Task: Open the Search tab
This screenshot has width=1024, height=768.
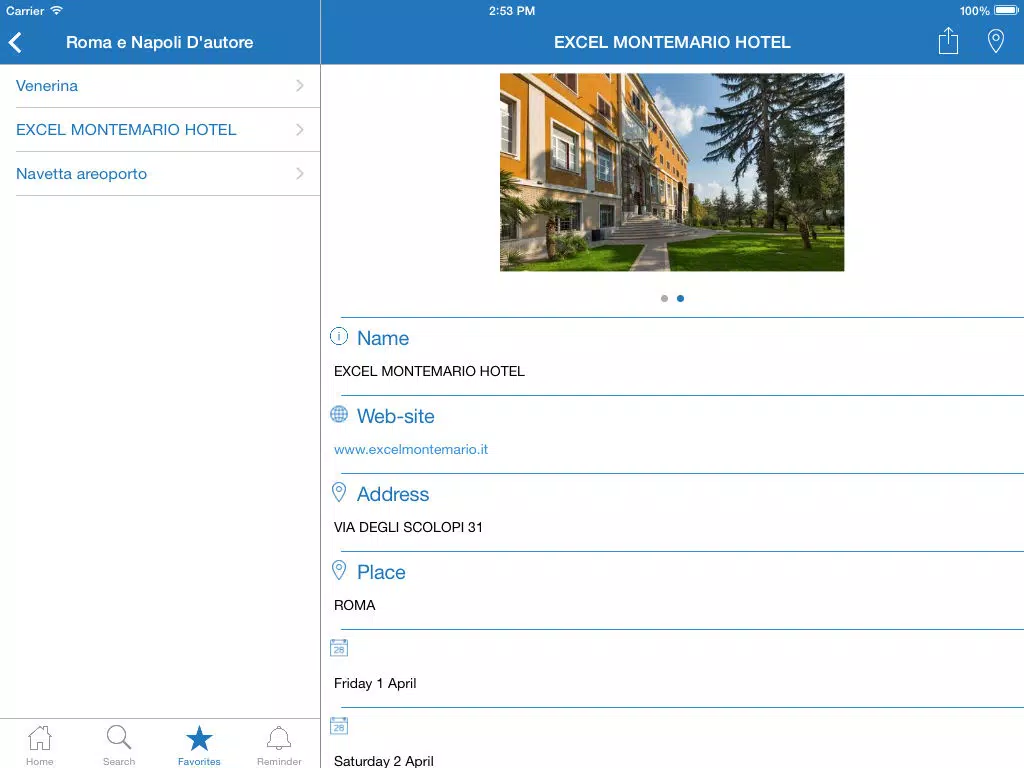Action: 119,745
